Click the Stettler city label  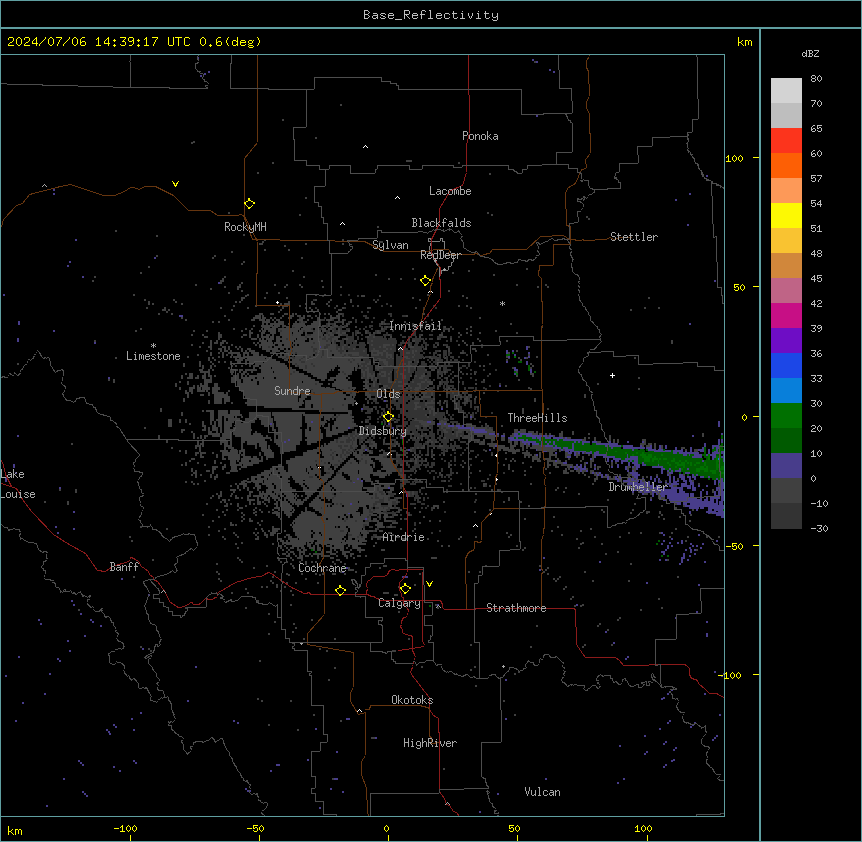coord(633,237)
